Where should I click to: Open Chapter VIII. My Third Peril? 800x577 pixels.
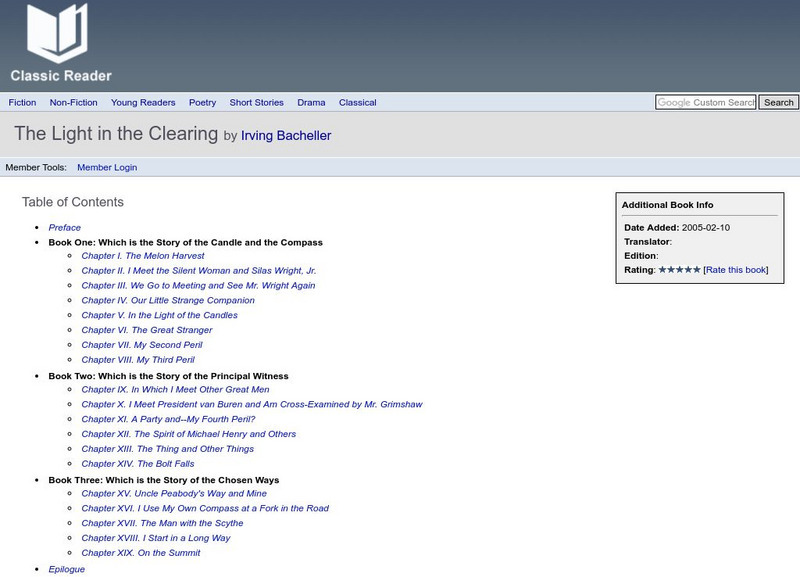tap(138, 359)
